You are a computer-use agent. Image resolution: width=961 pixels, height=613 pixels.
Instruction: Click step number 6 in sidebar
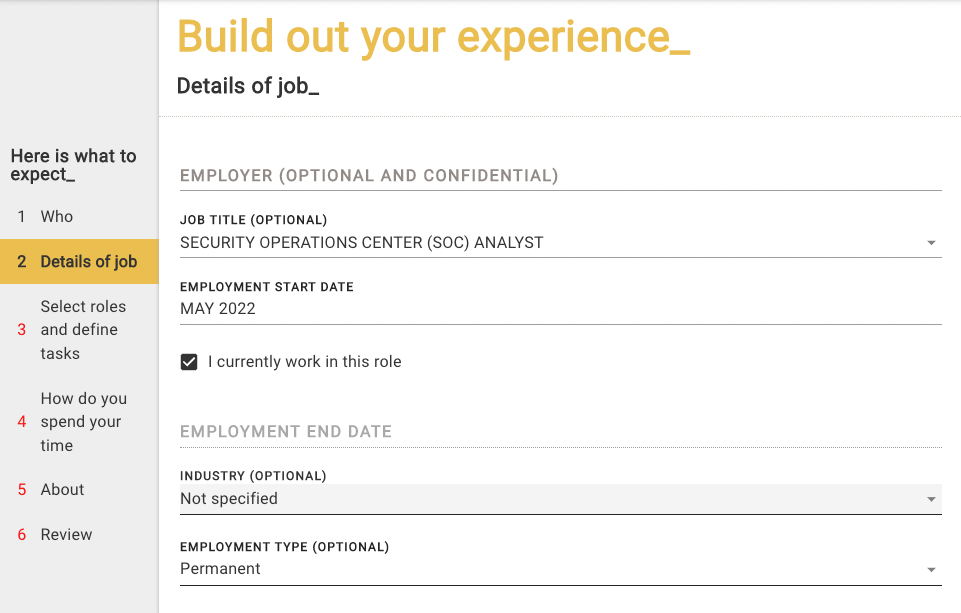(22, 535)
